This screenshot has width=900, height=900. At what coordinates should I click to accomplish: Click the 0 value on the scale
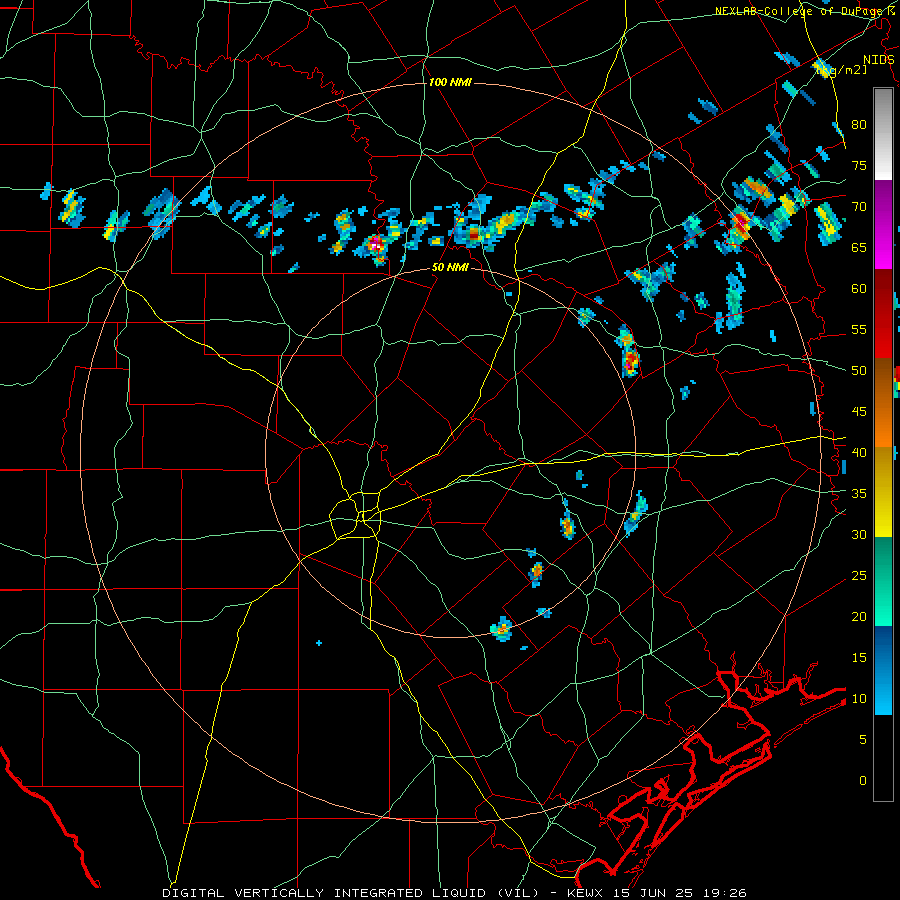click(863, 781)
